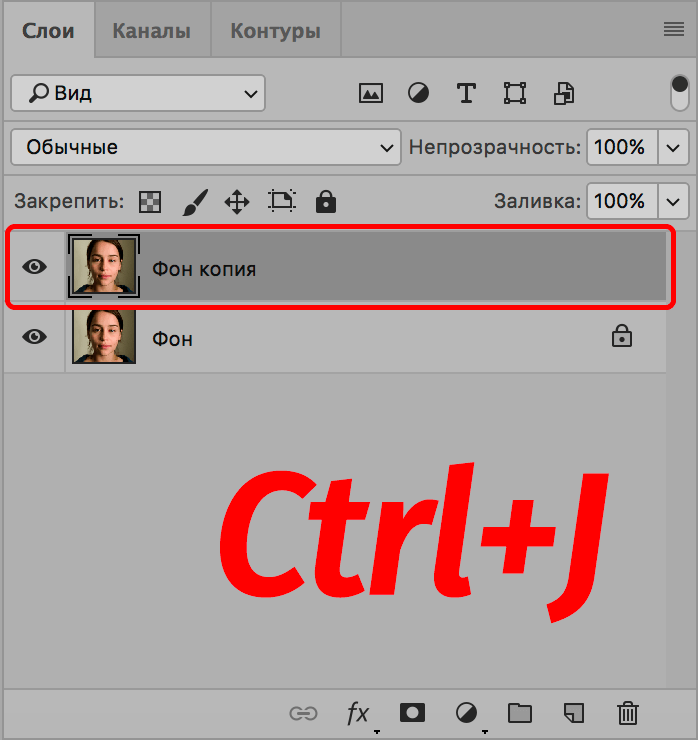Filter layers by type (T) icon
Screen dimensions: 698x740
[x=466, y=94]
